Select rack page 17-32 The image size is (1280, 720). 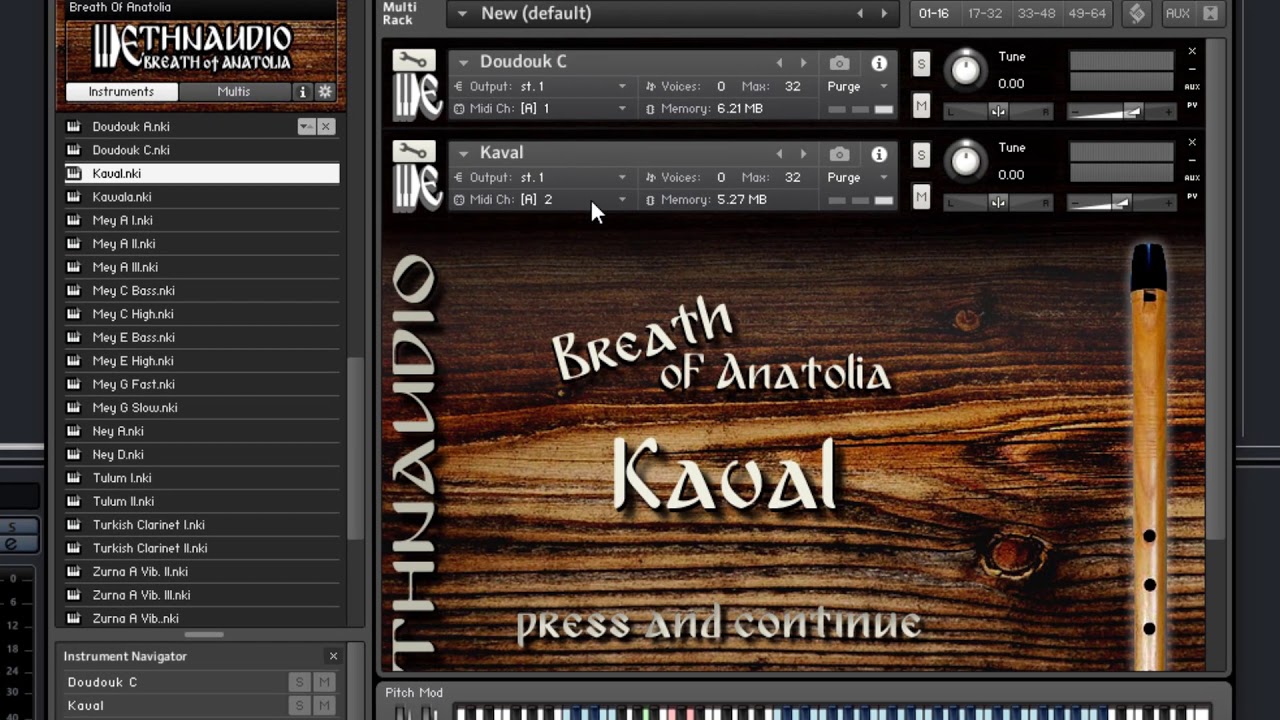point(985,14)
